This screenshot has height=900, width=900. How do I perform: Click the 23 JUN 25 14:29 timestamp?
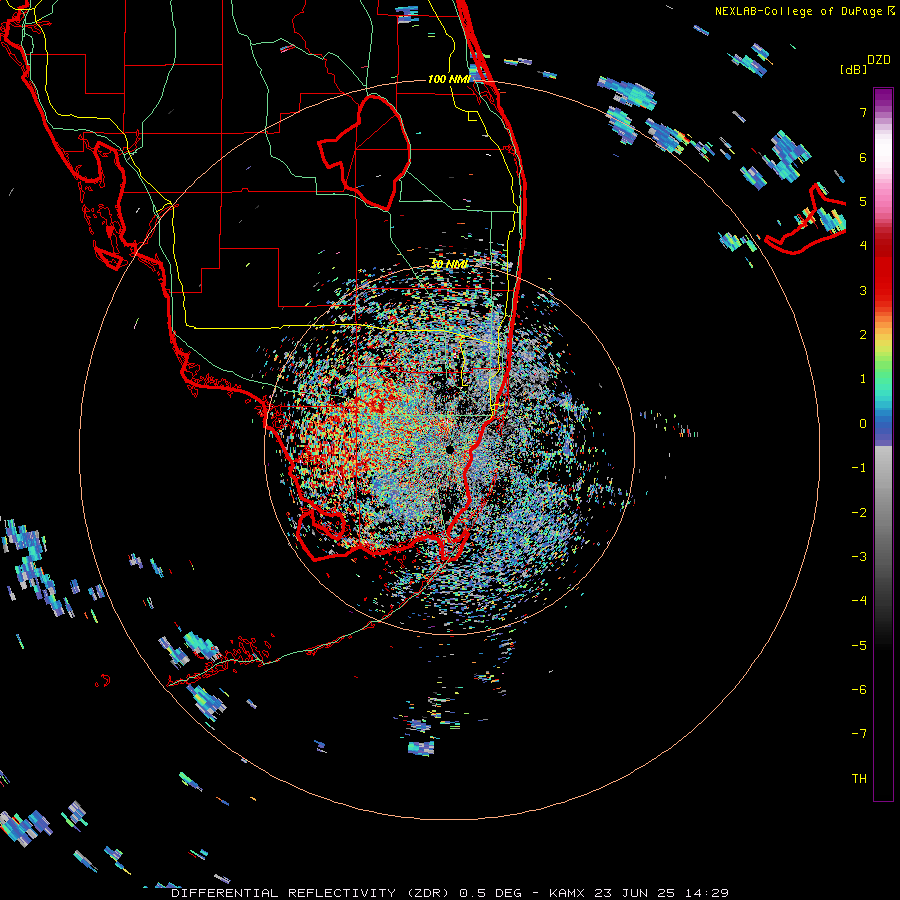pos(661,893)
